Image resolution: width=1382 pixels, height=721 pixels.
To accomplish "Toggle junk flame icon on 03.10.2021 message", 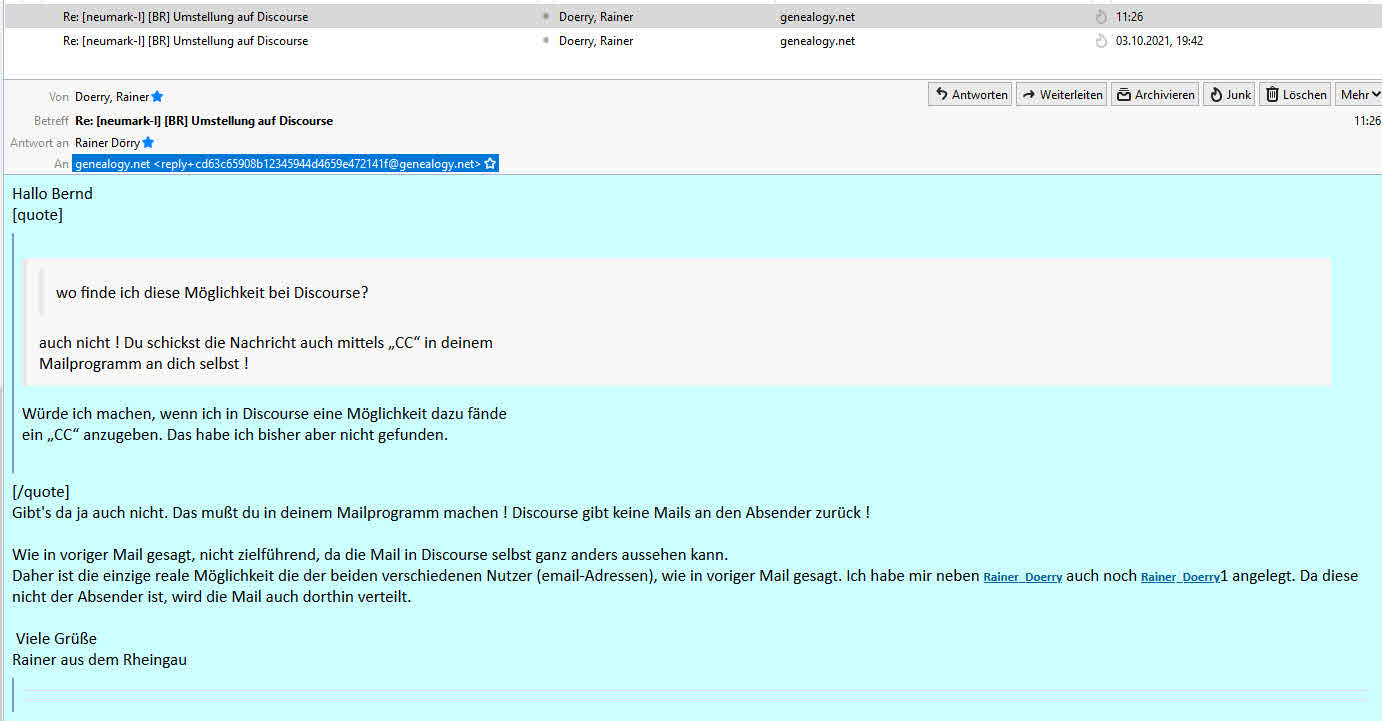I will (x=1102, y=41).
